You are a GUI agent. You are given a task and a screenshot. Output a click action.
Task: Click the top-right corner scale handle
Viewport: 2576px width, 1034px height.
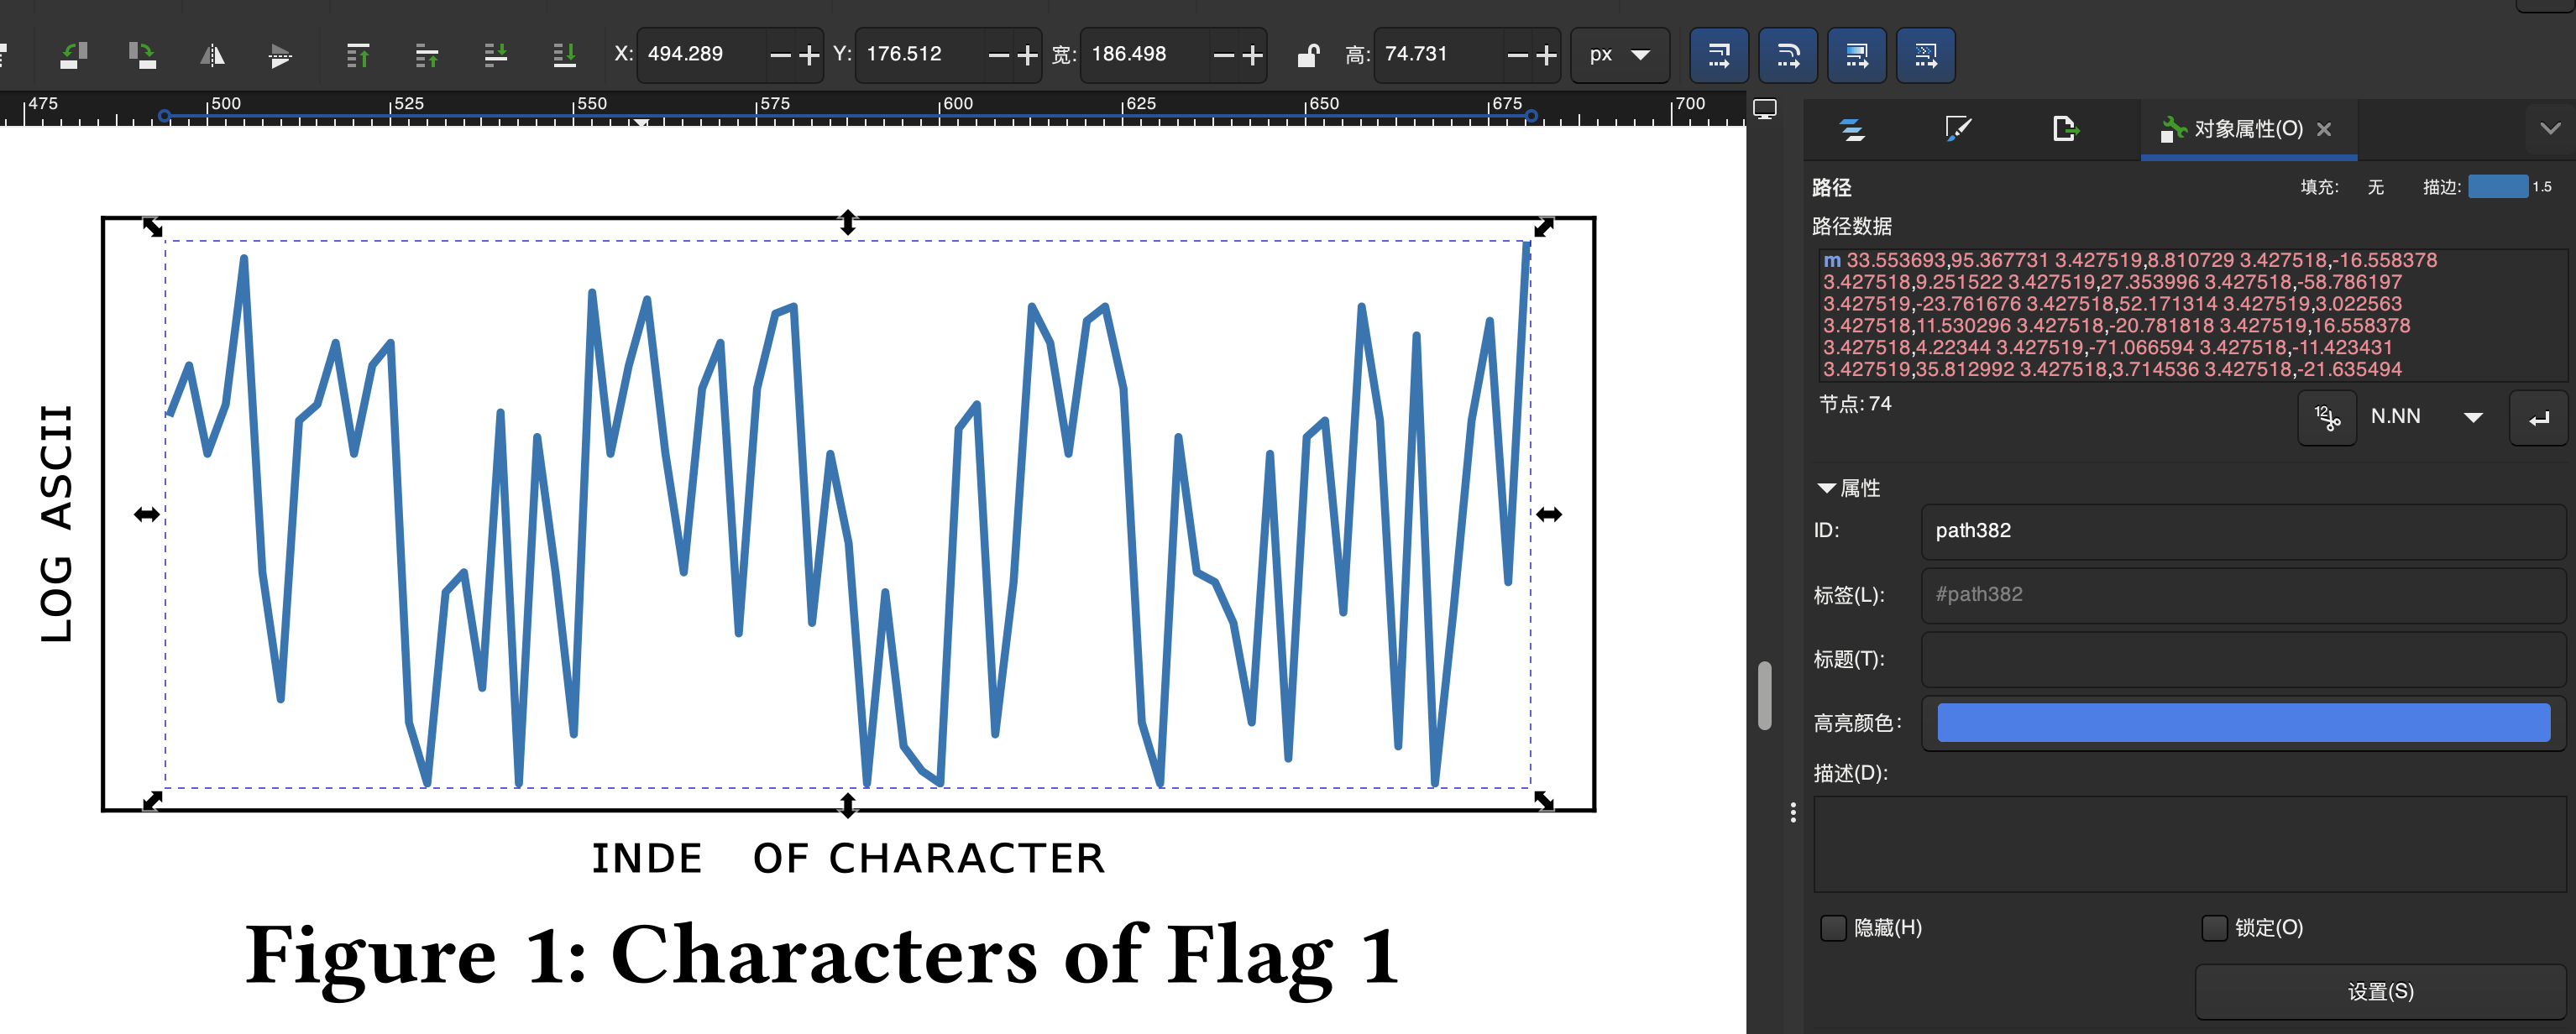[1544, 227]
